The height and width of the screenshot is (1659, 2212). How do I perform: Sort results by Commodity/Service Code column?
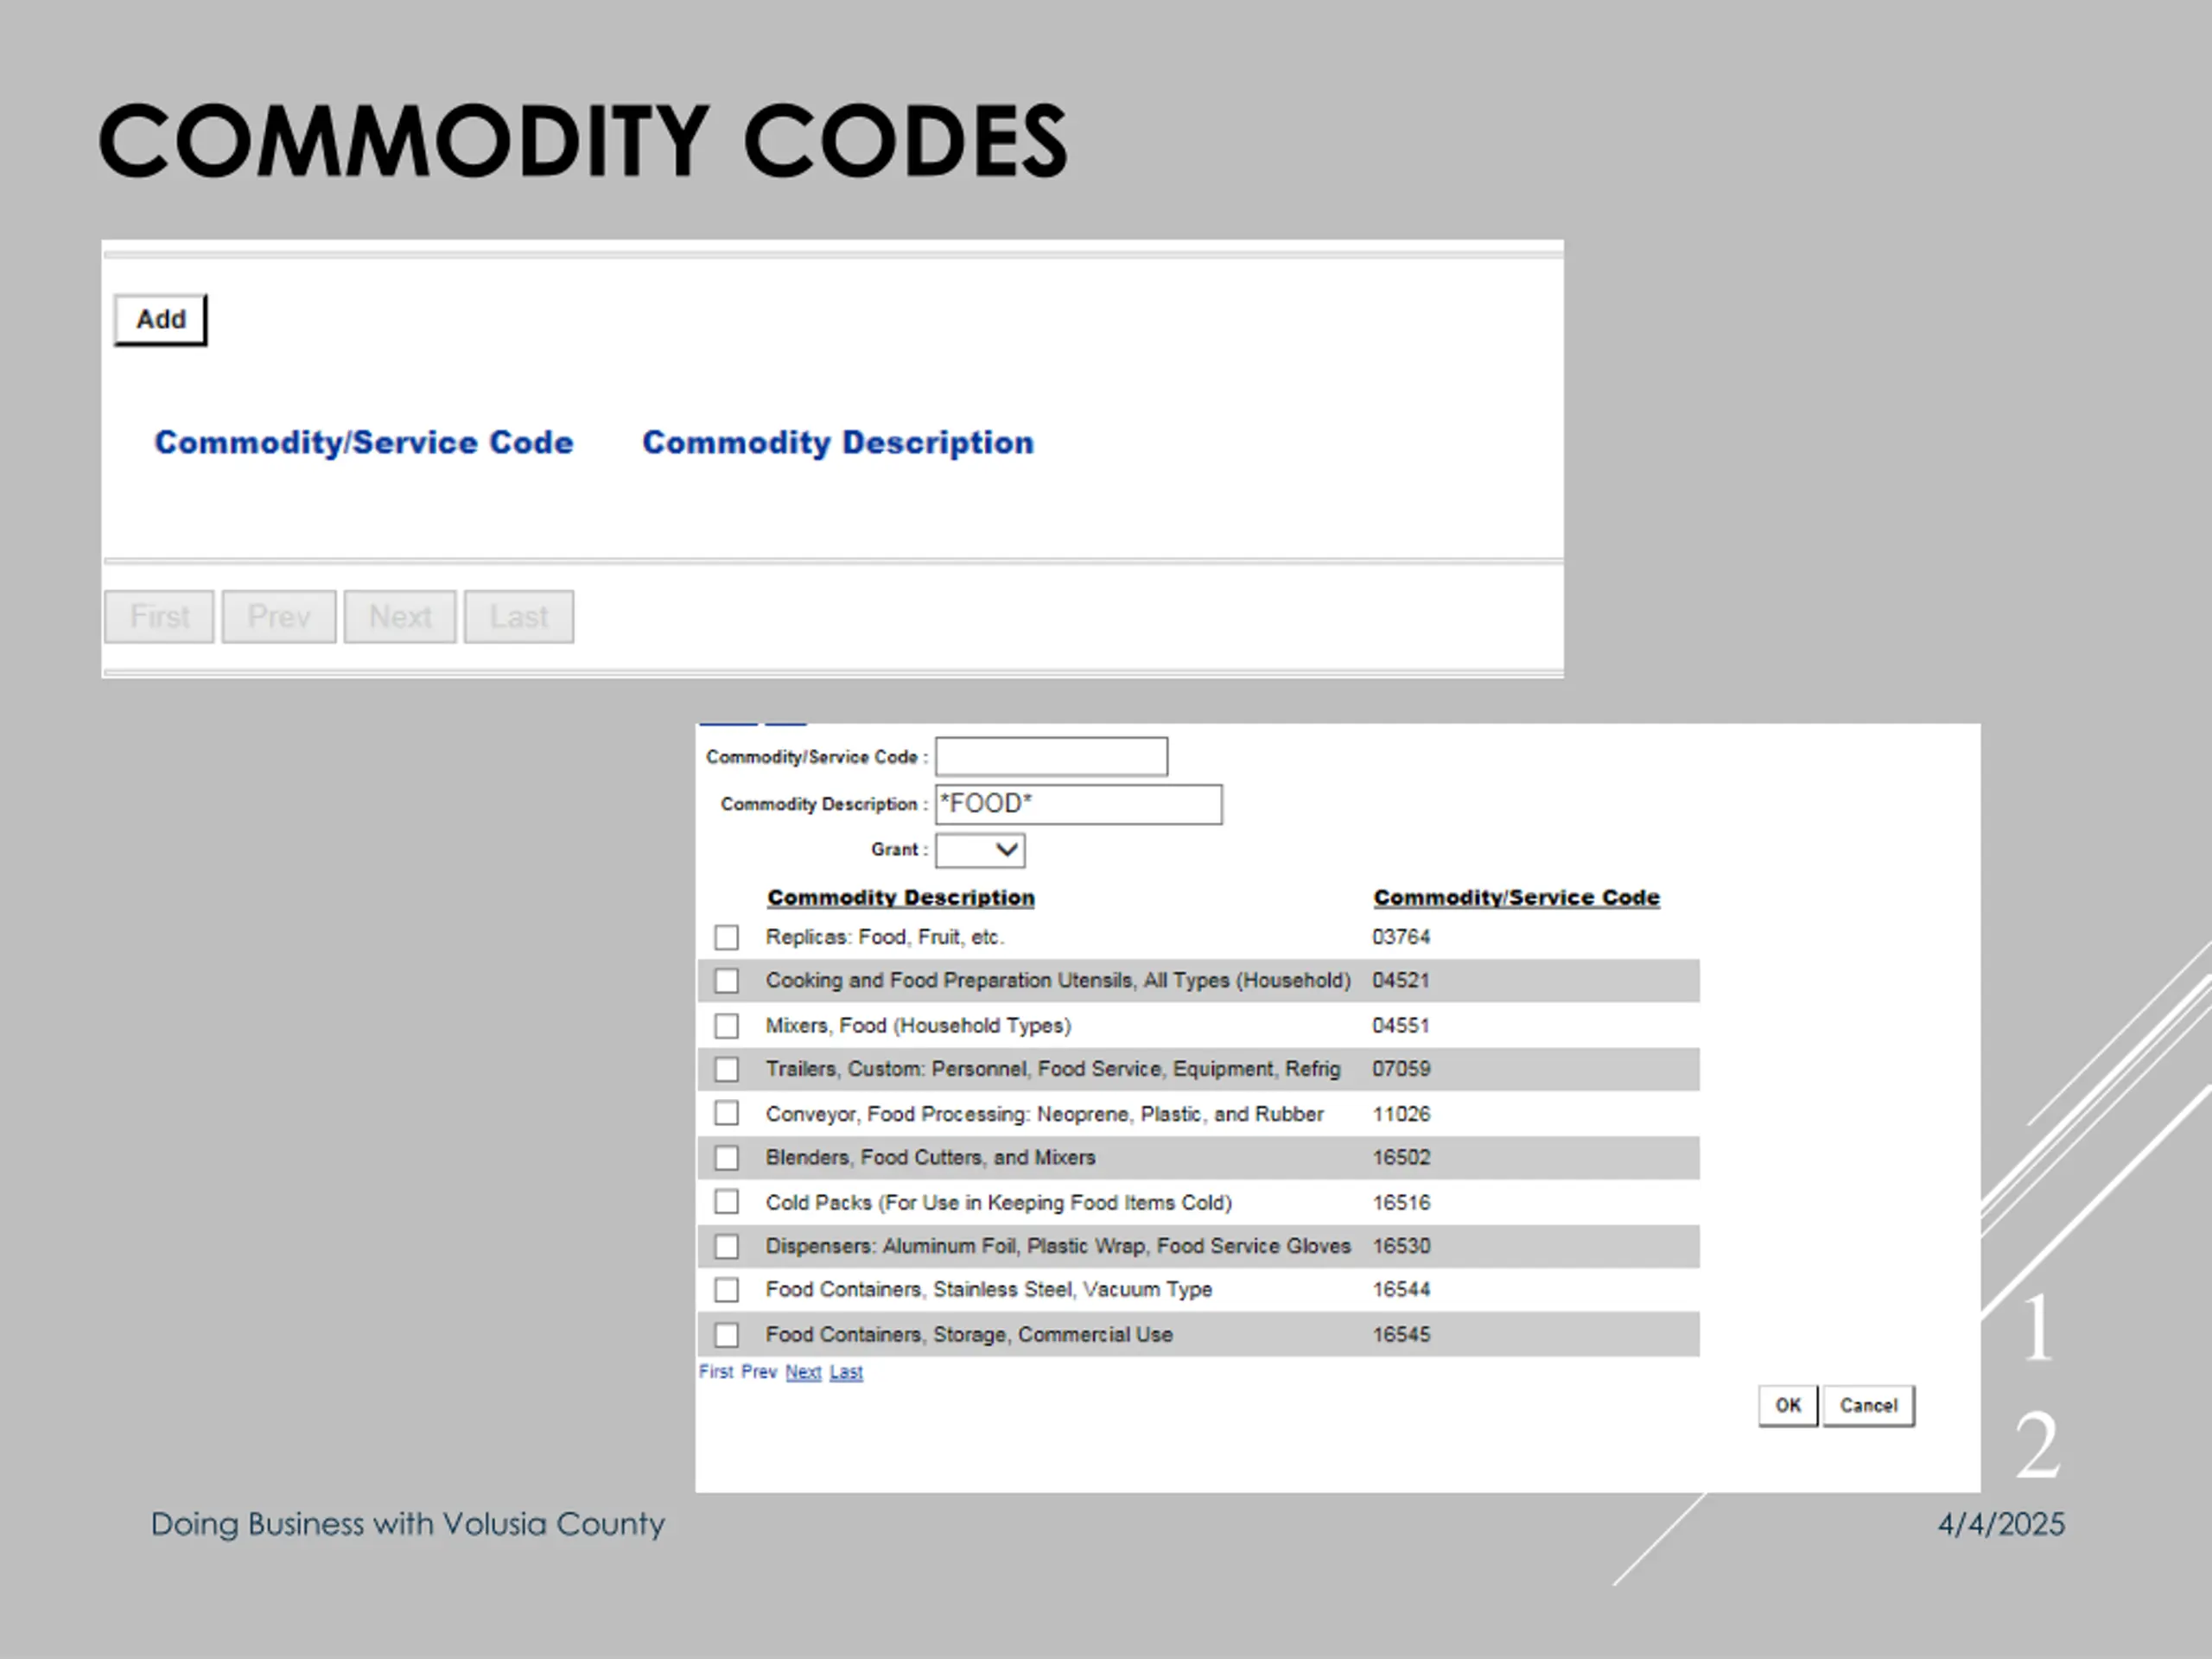coord(1516,898)
